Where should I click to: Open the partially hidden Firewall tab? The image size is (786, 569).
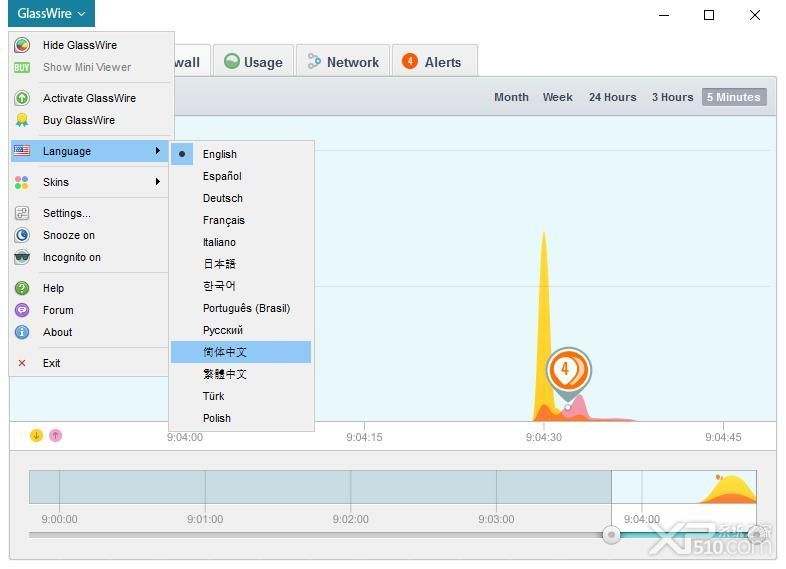point(190,61)
